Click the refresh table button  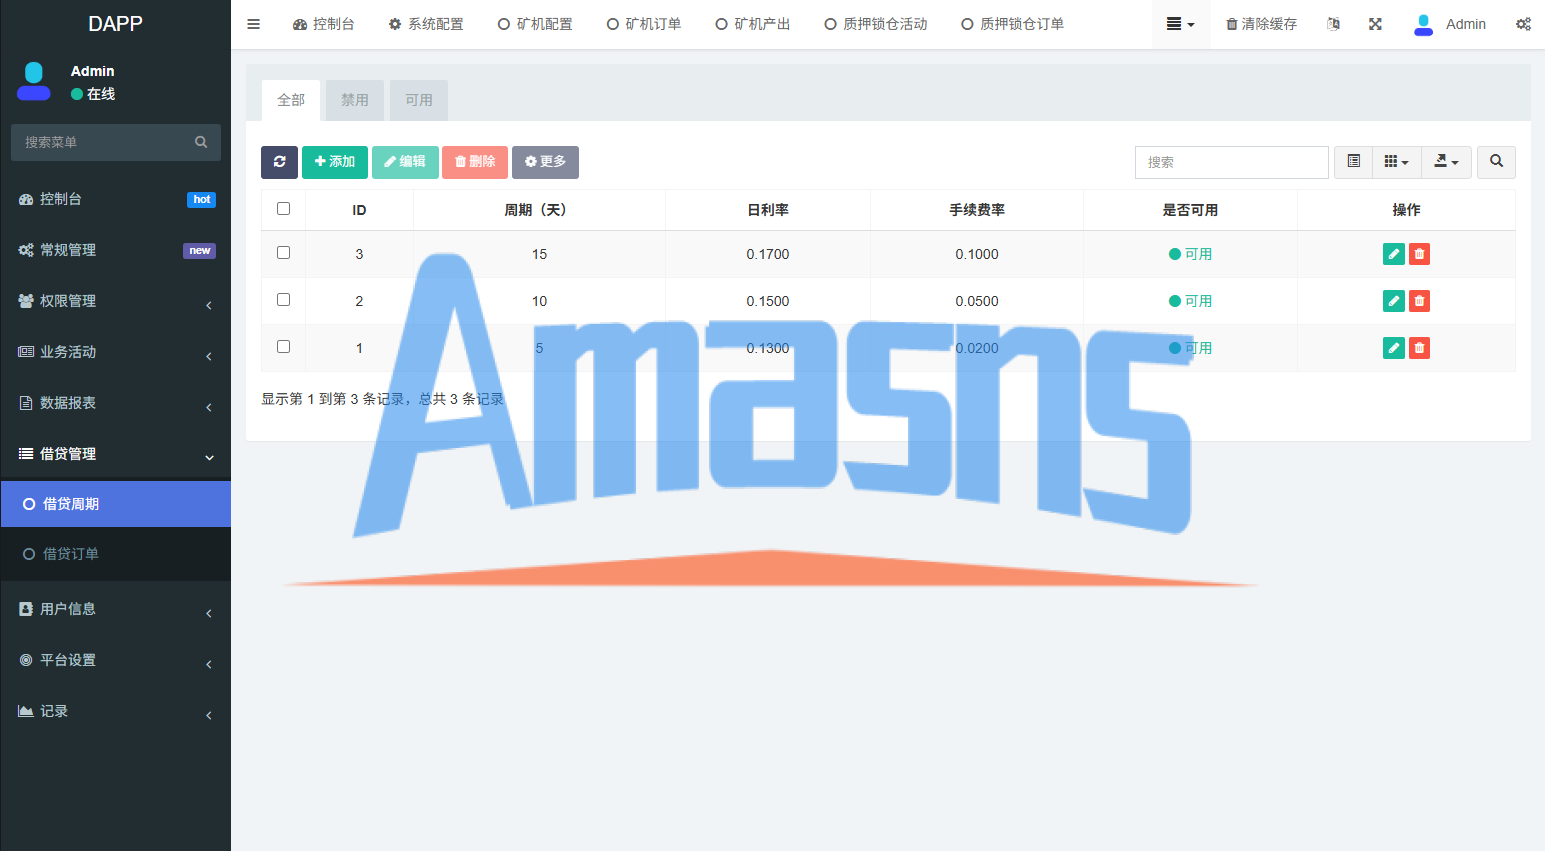coord(279,162)
